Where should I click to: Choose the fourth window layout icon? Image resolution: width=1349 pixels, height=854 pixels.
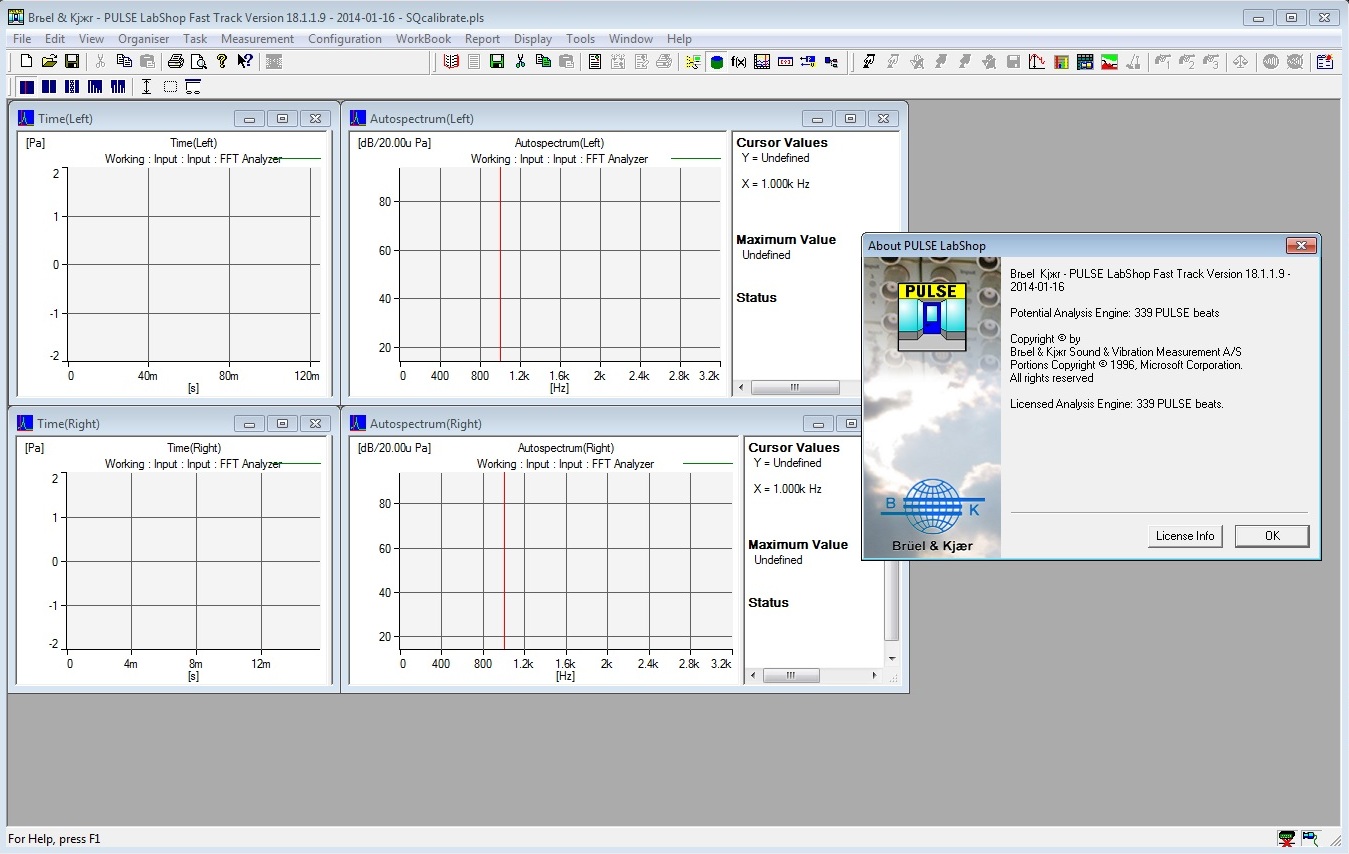(95, 87)
